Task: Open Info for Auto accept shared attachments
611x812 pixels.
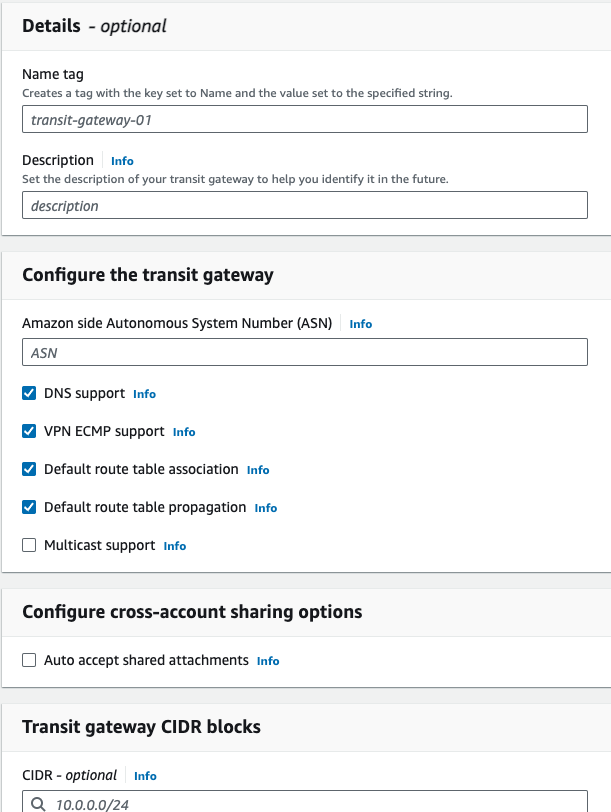Action: pos(268,661)
